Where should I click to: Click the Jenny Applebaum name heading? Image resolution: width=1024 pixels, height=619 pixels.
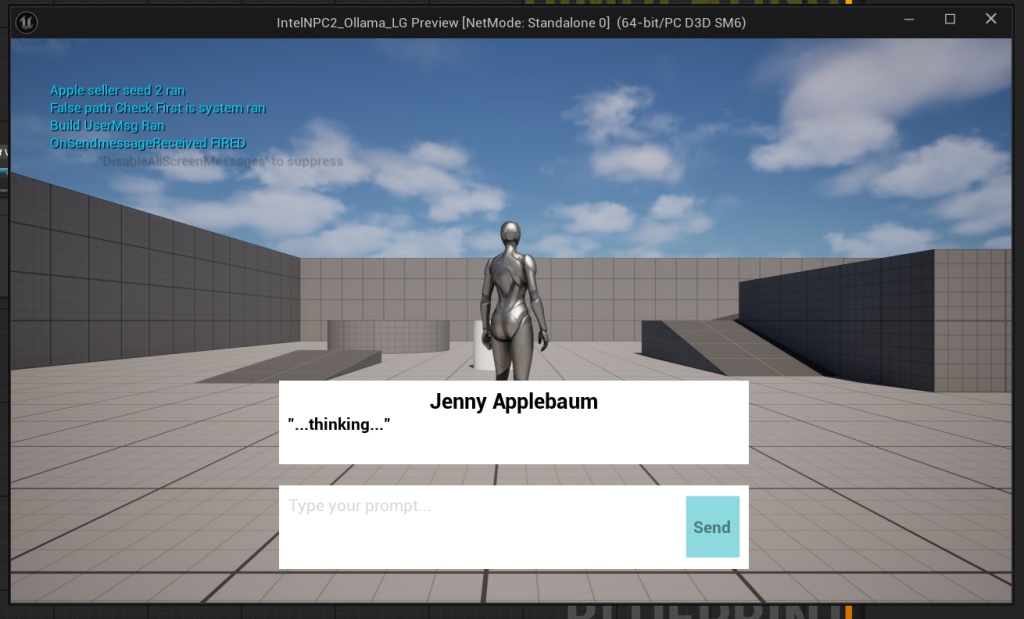coord(513,402)
